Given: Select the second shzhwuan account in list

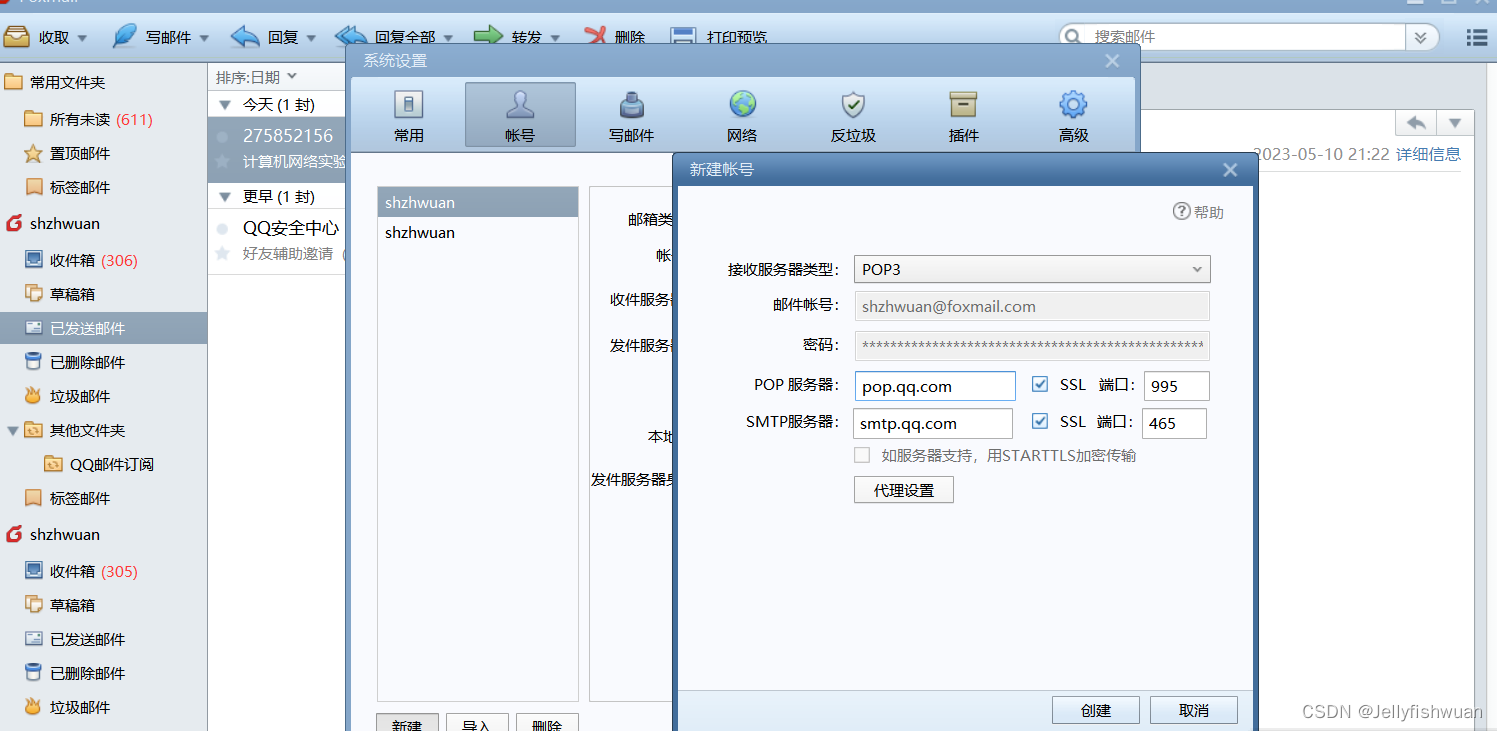Looking at the screenshot, I should coord(478,232).
